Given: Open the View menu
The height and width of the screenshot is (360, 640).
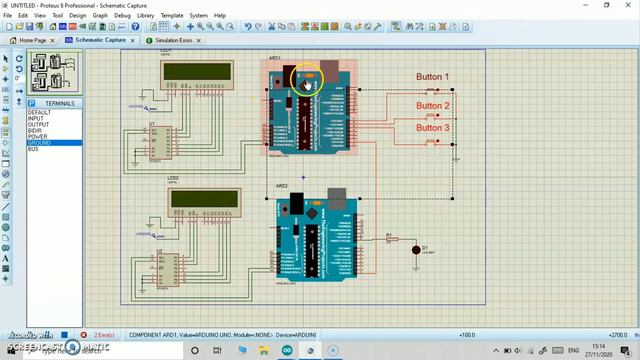Looking at the screenshot, I should coord(40,16).
